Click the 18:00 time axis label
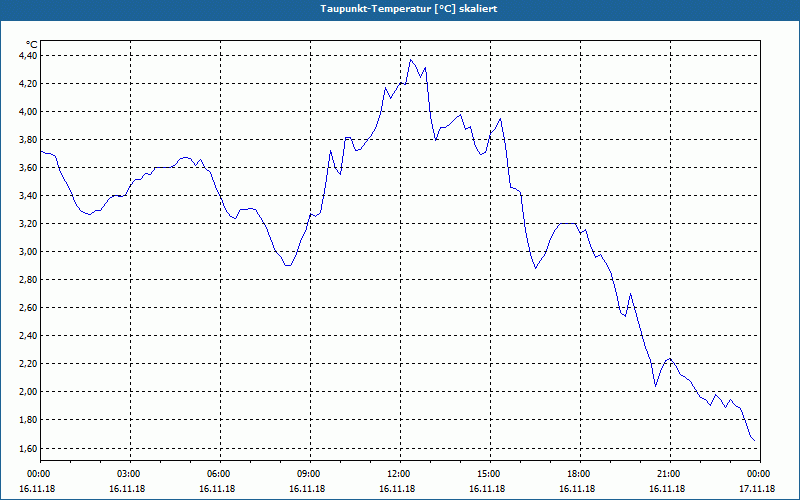This screenshot has width=800, height=500. point(579,474)
